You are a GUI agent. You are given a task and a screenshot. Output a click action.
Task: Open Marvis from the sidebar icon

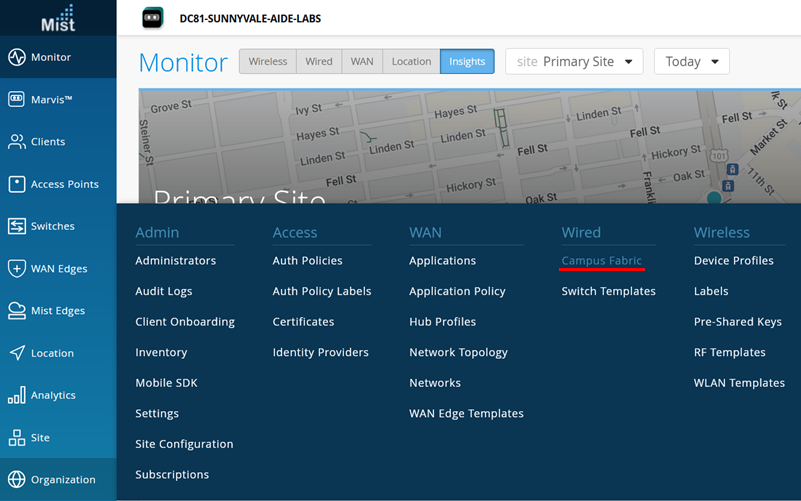point(17,99)
